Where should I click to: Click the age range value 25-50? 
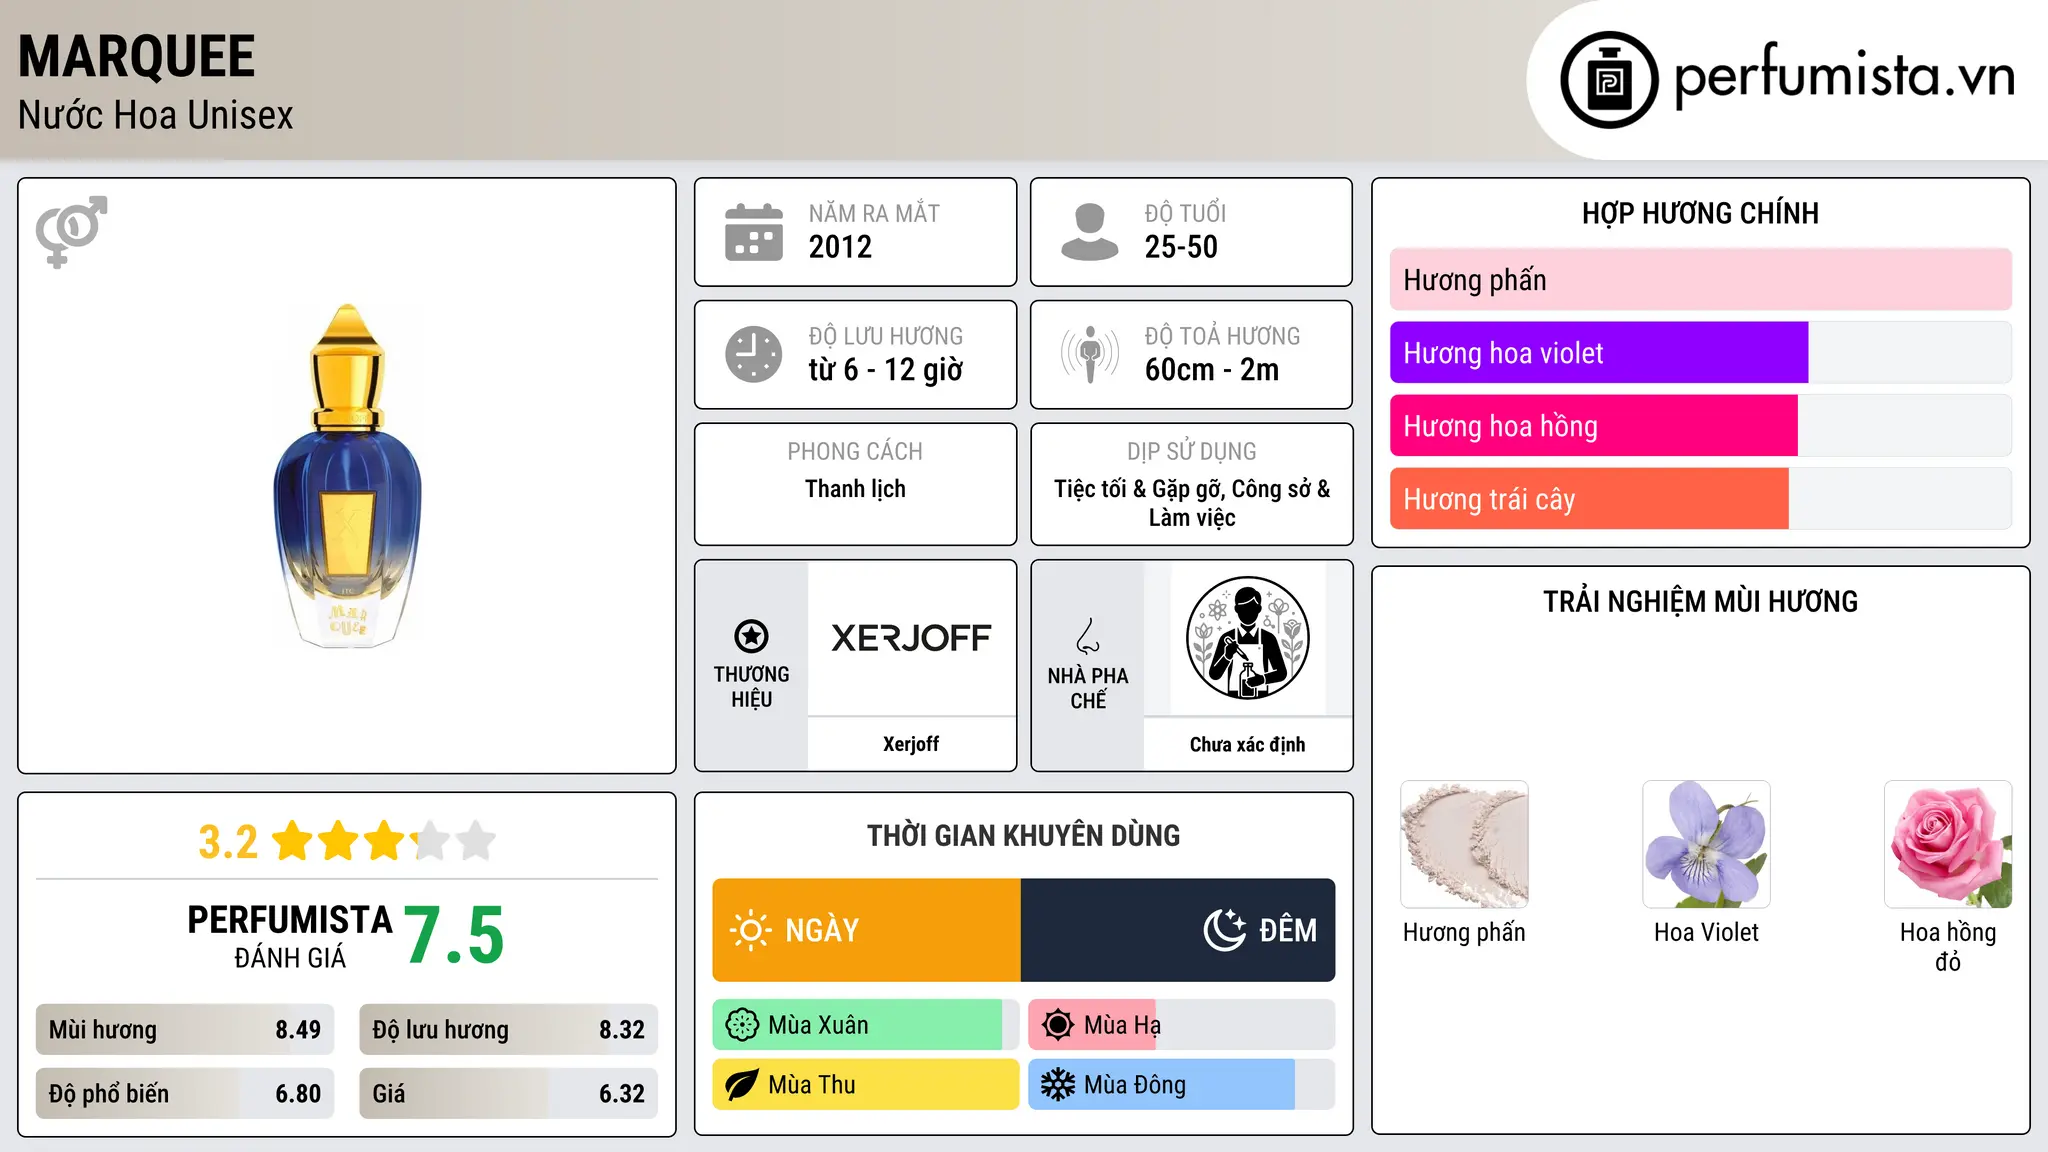point(1181,247)
